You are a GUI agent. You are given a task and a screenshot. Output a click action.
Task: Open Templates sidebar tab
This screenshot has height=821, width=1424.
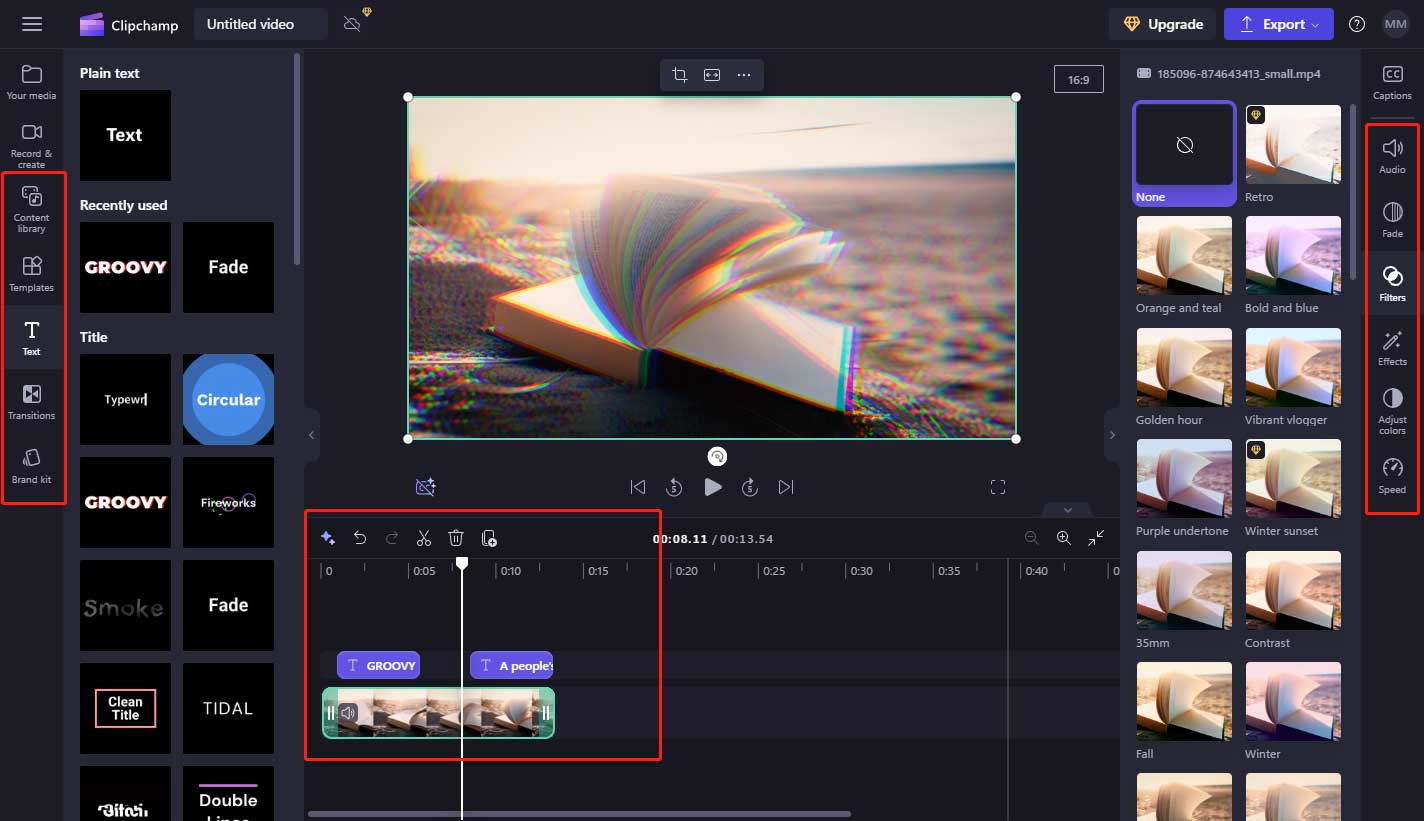pyautogui.click(x=31, y=274)
